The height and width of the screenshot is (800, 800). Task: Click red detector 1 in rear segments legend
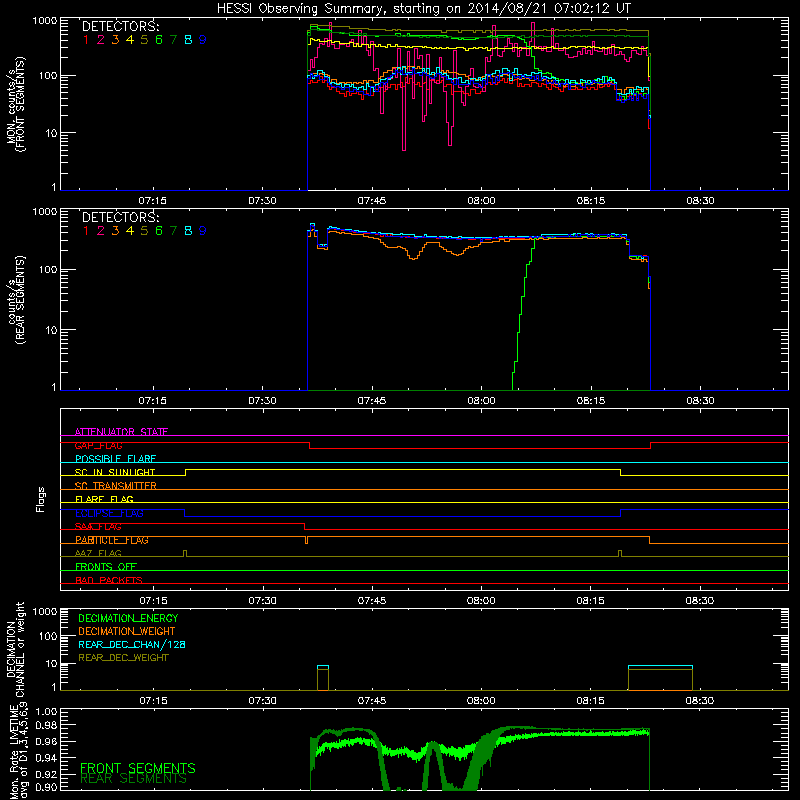click(86, 231)
